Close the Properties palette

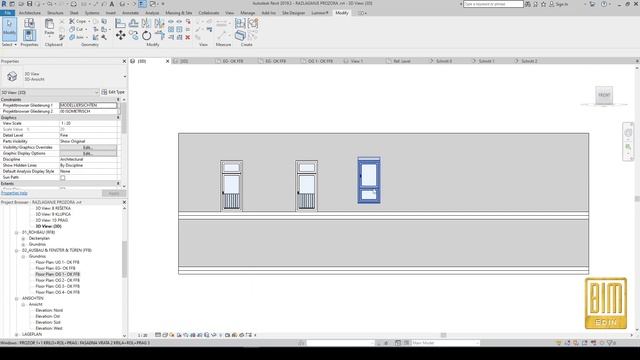click(x=124, y=61)
